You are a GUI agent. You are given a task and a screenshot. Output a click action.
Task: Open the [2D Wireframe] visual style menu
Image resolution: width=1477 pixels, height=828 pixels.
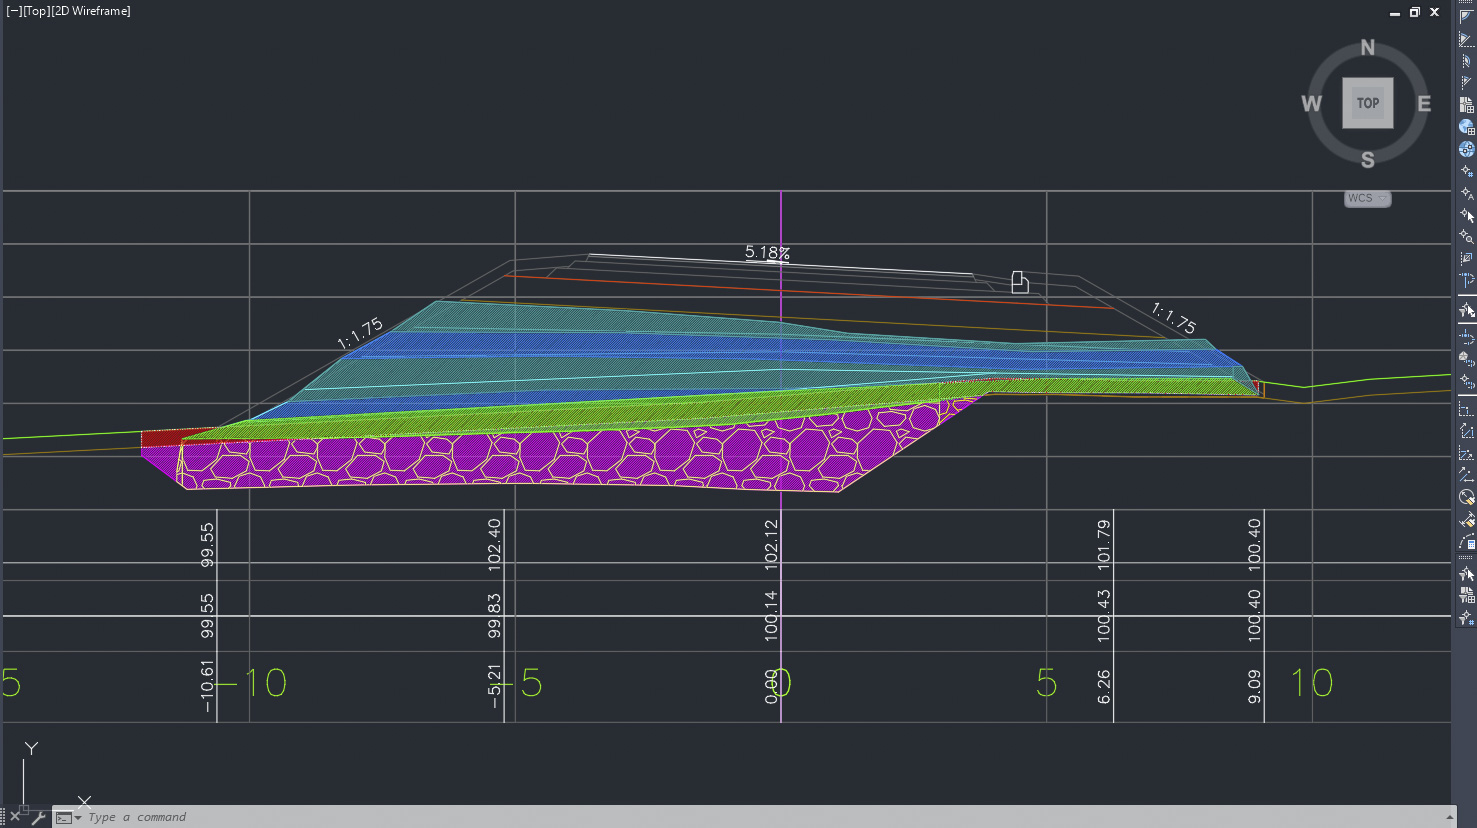tap(91, 11)
